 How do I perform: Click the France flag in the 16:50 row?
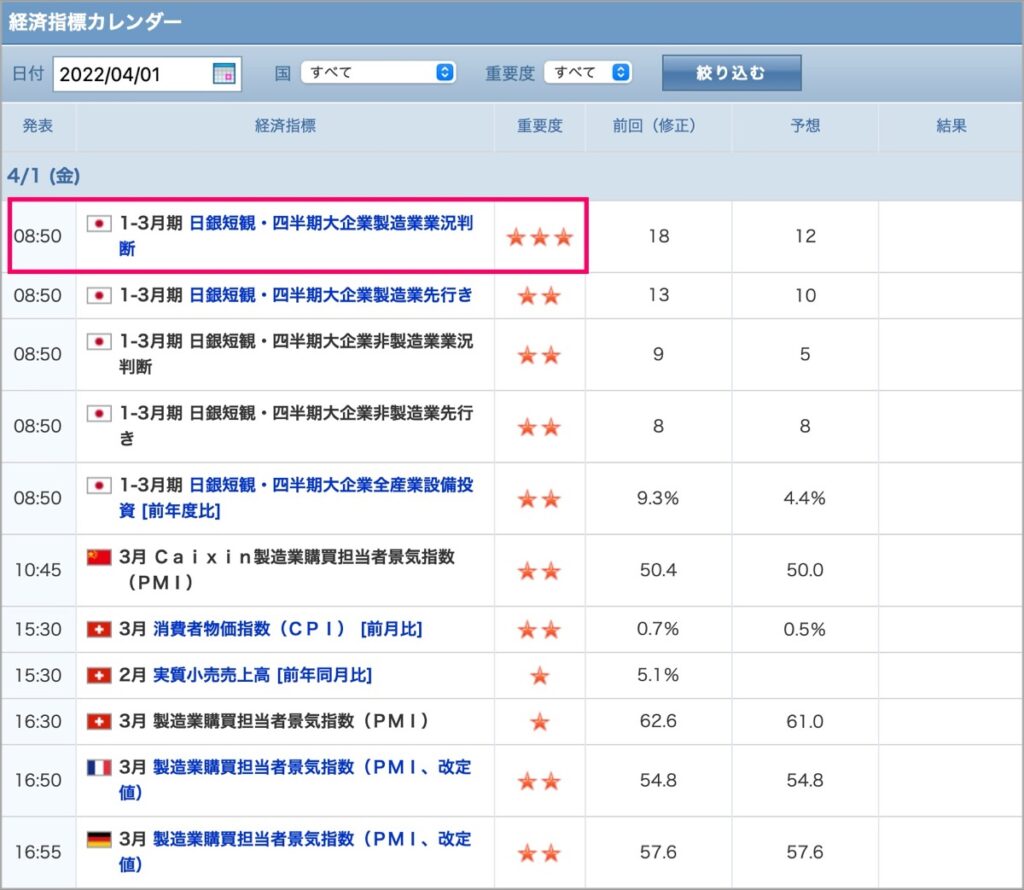tap(99, 767)
